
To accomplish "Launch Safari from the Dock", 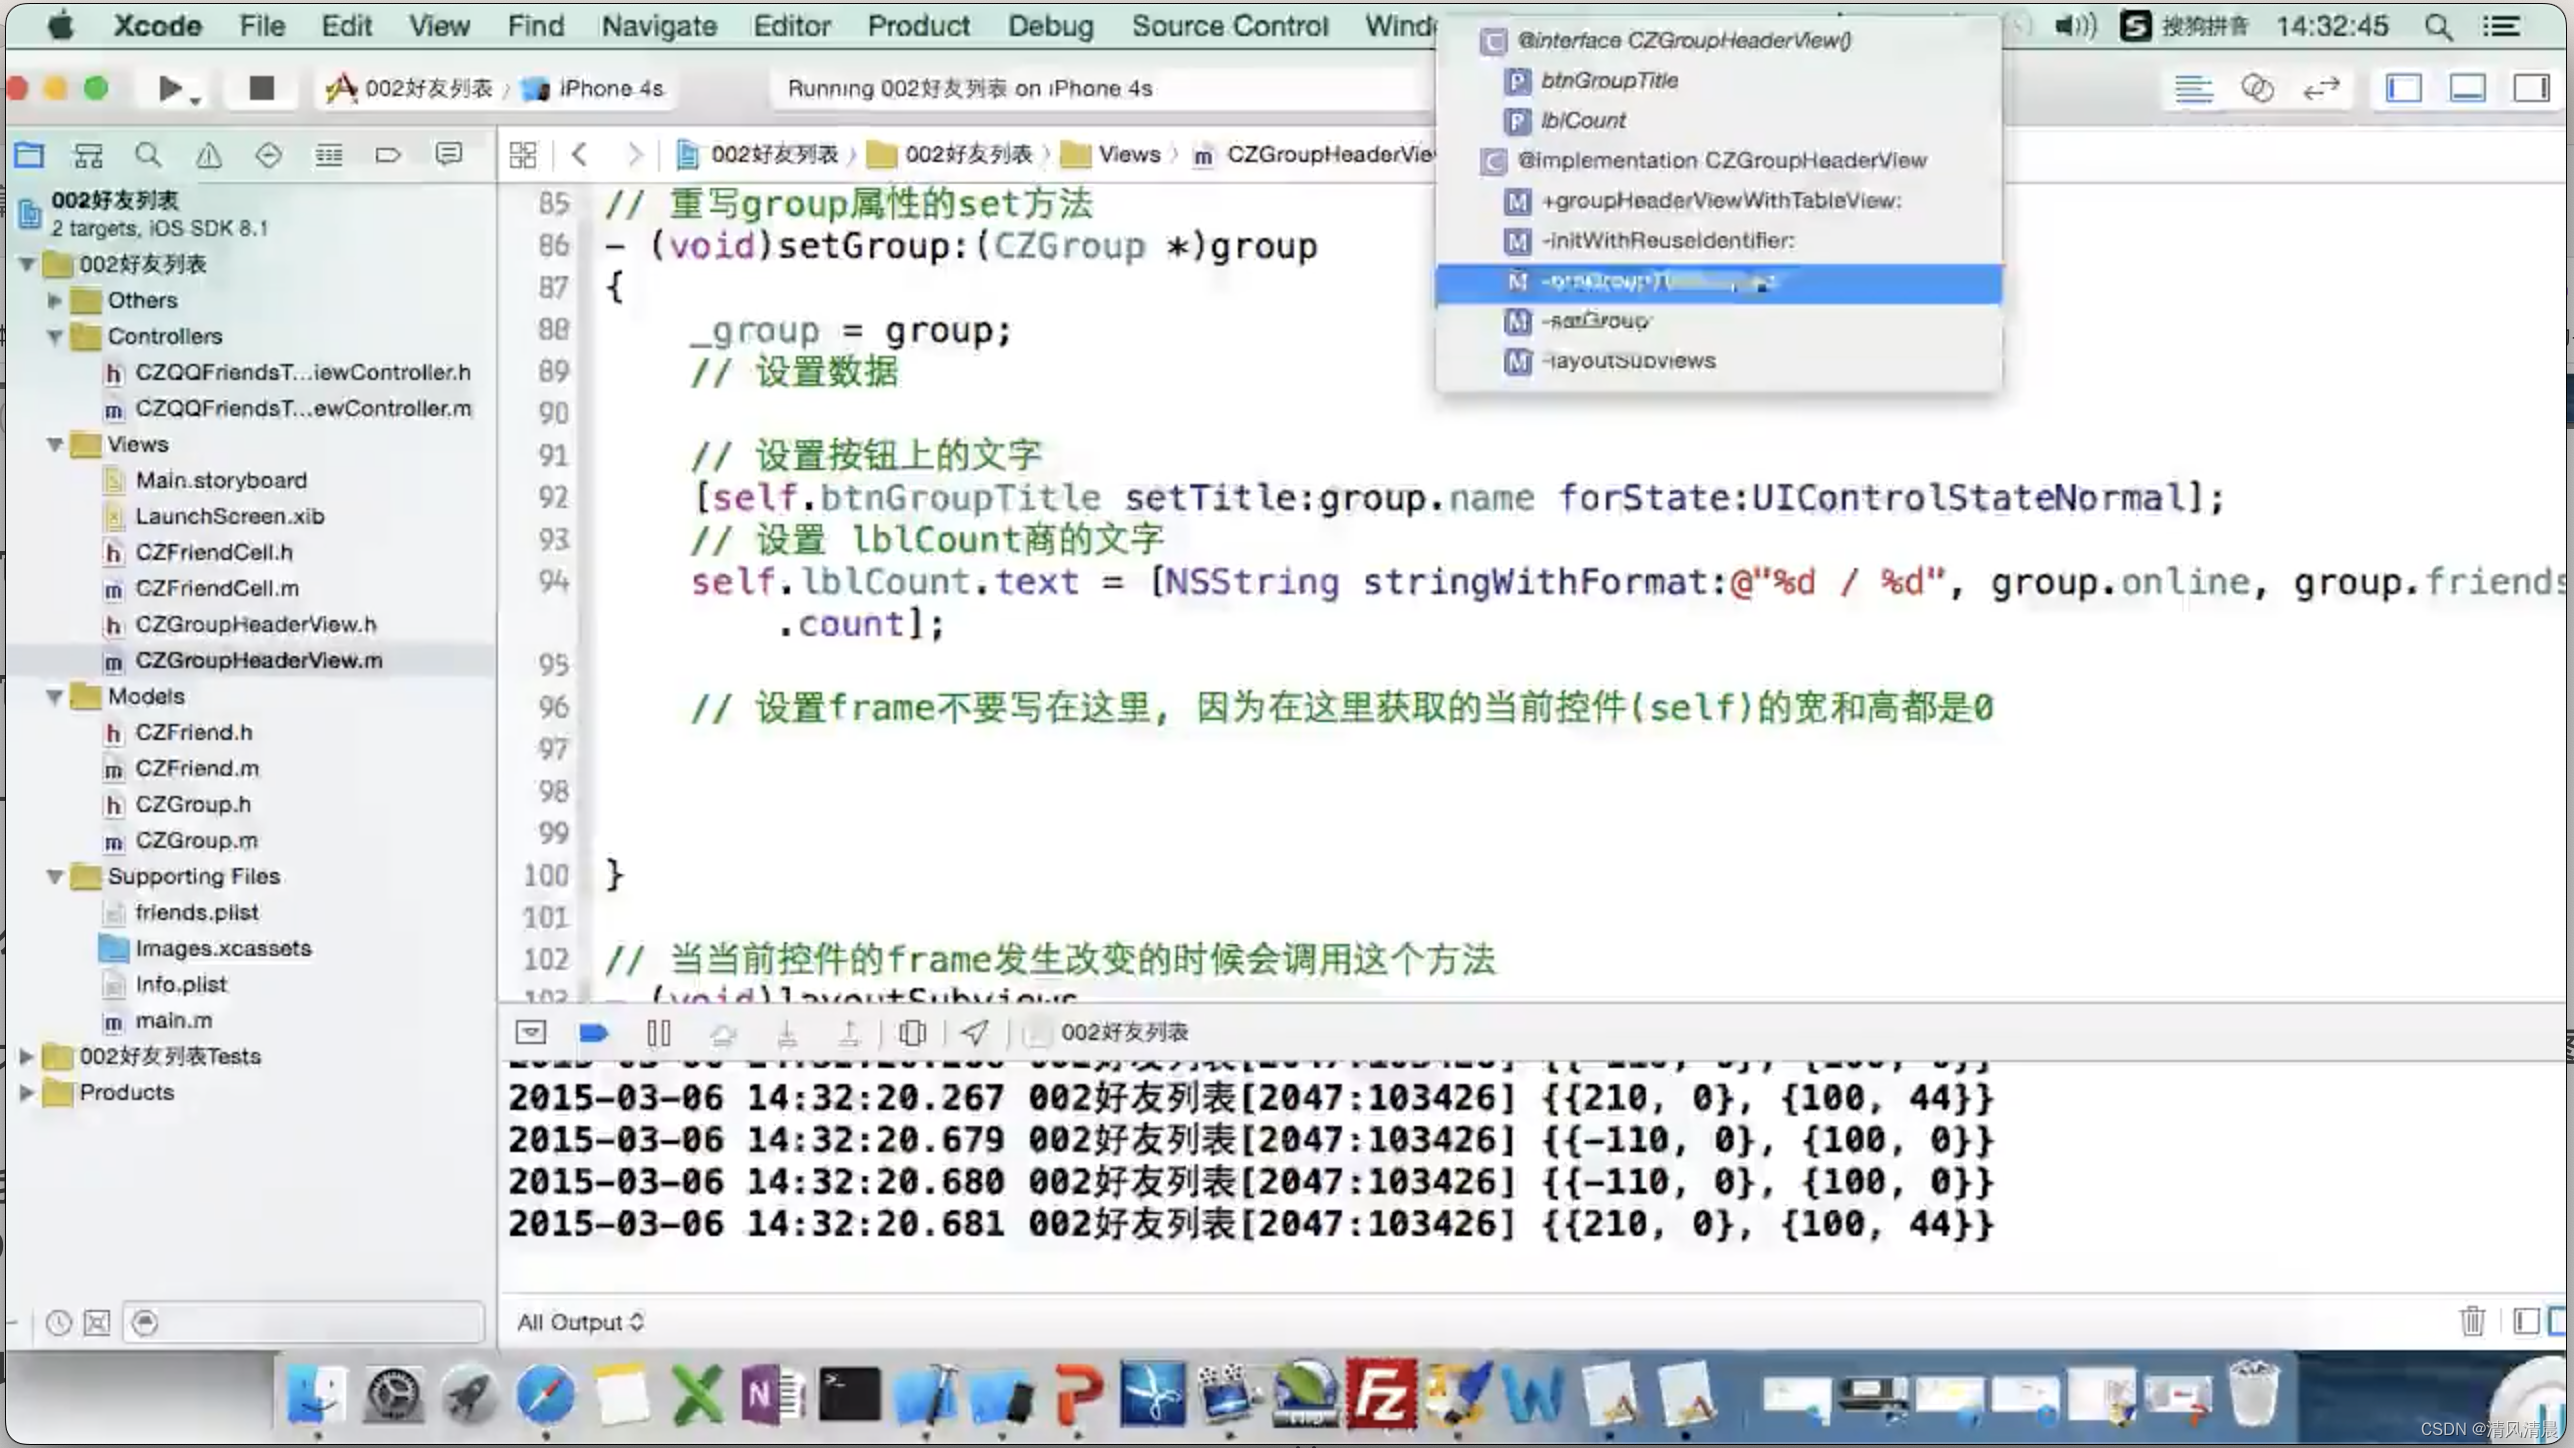I will (x=546, y=1395).
